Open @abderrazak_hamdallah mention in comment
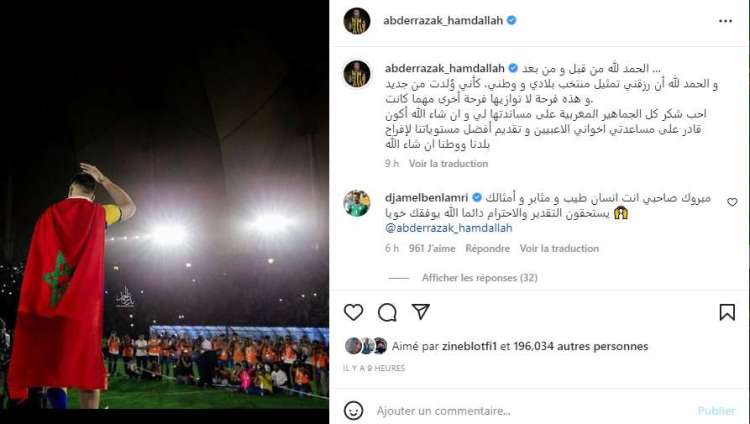 (449, 228)
